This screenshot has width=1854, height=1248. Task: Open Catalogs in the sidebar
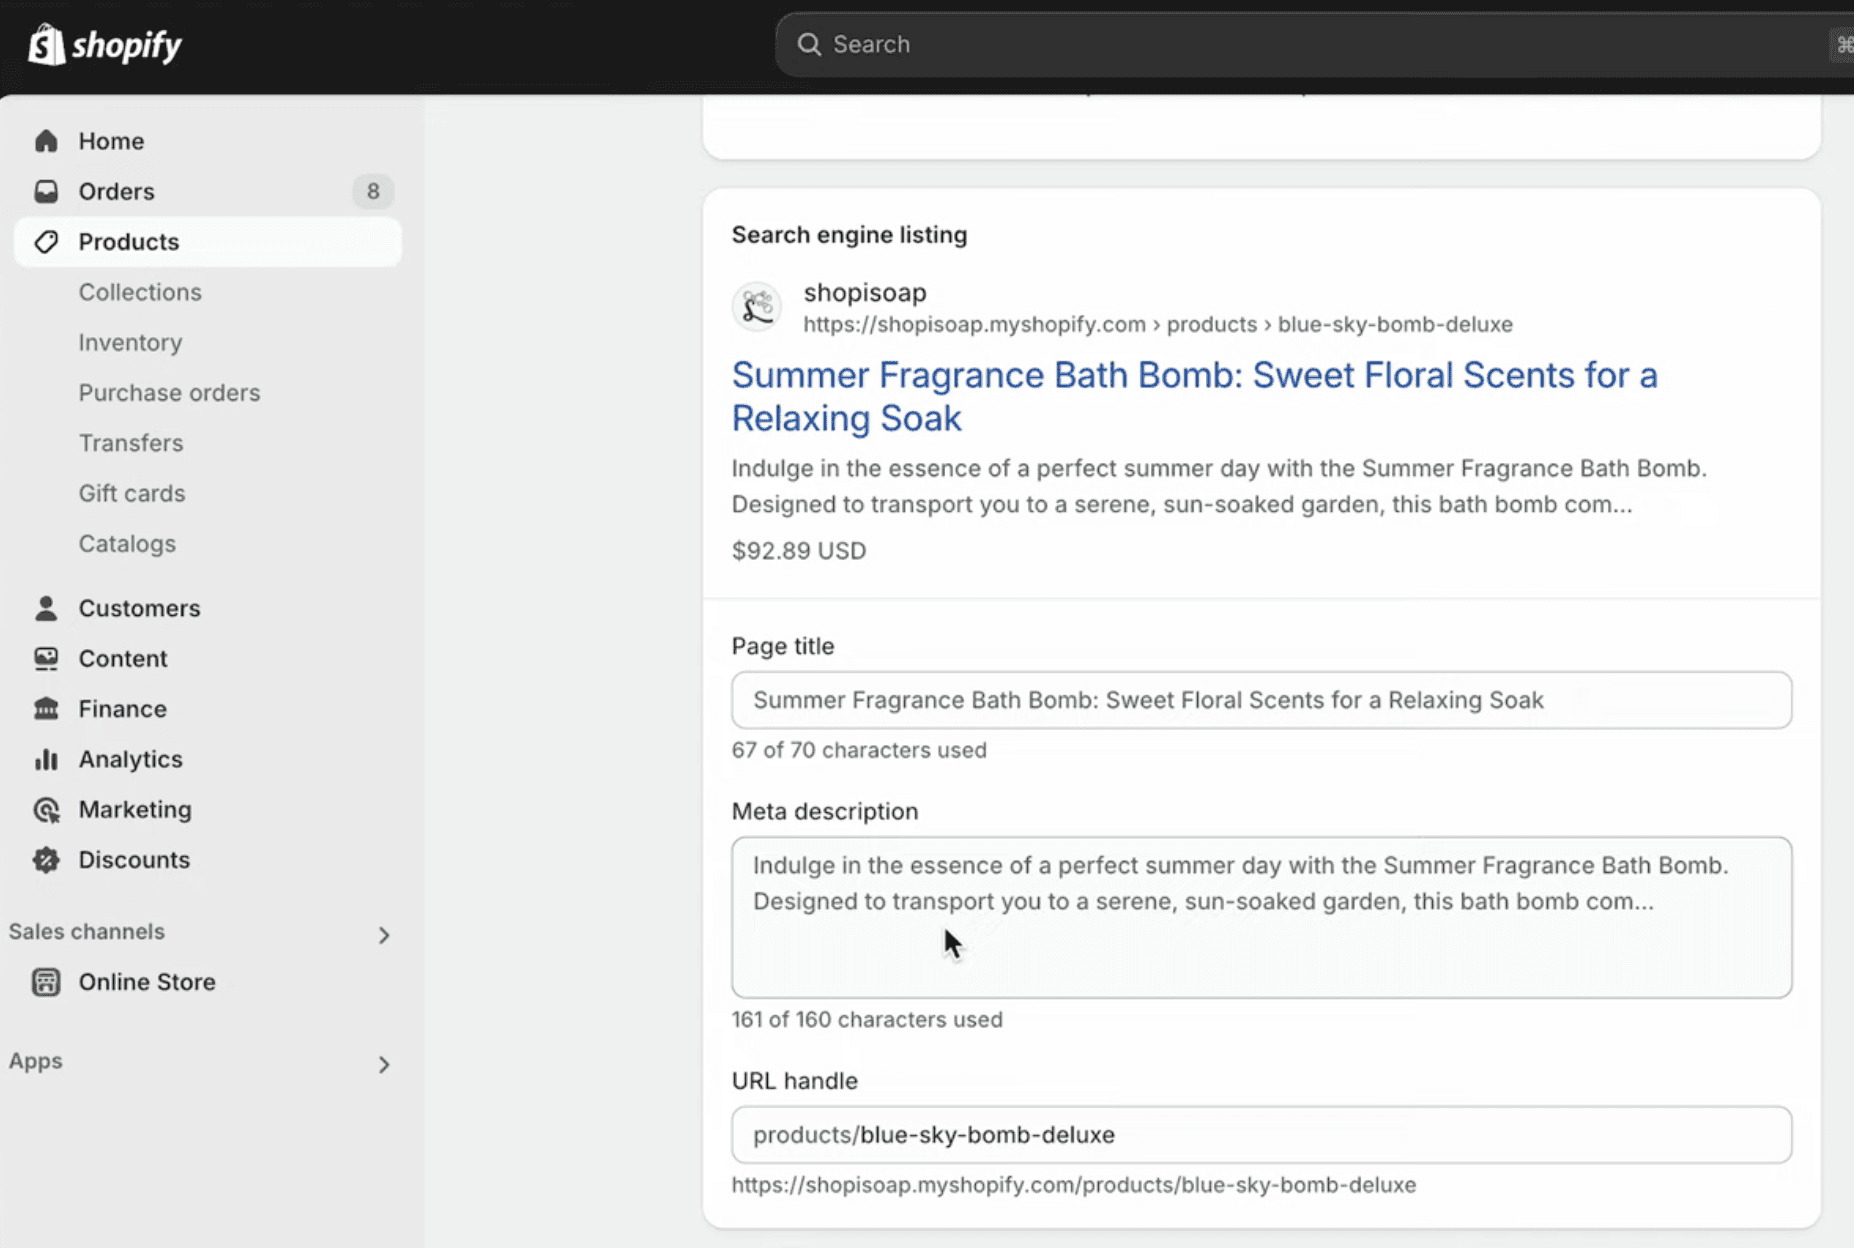[x=127, y=544]
